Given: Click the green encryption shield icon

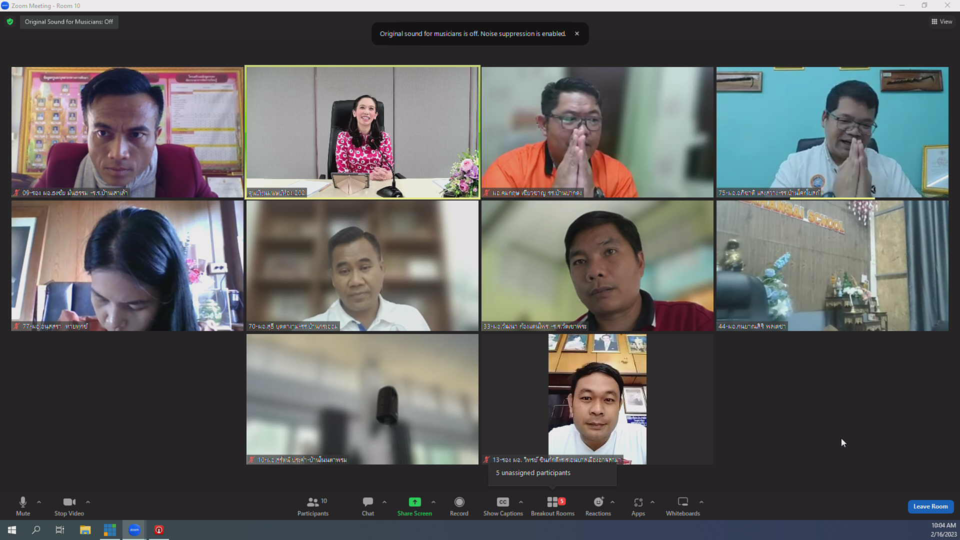Looking at the screenshot, I should (x=10, y=21).
